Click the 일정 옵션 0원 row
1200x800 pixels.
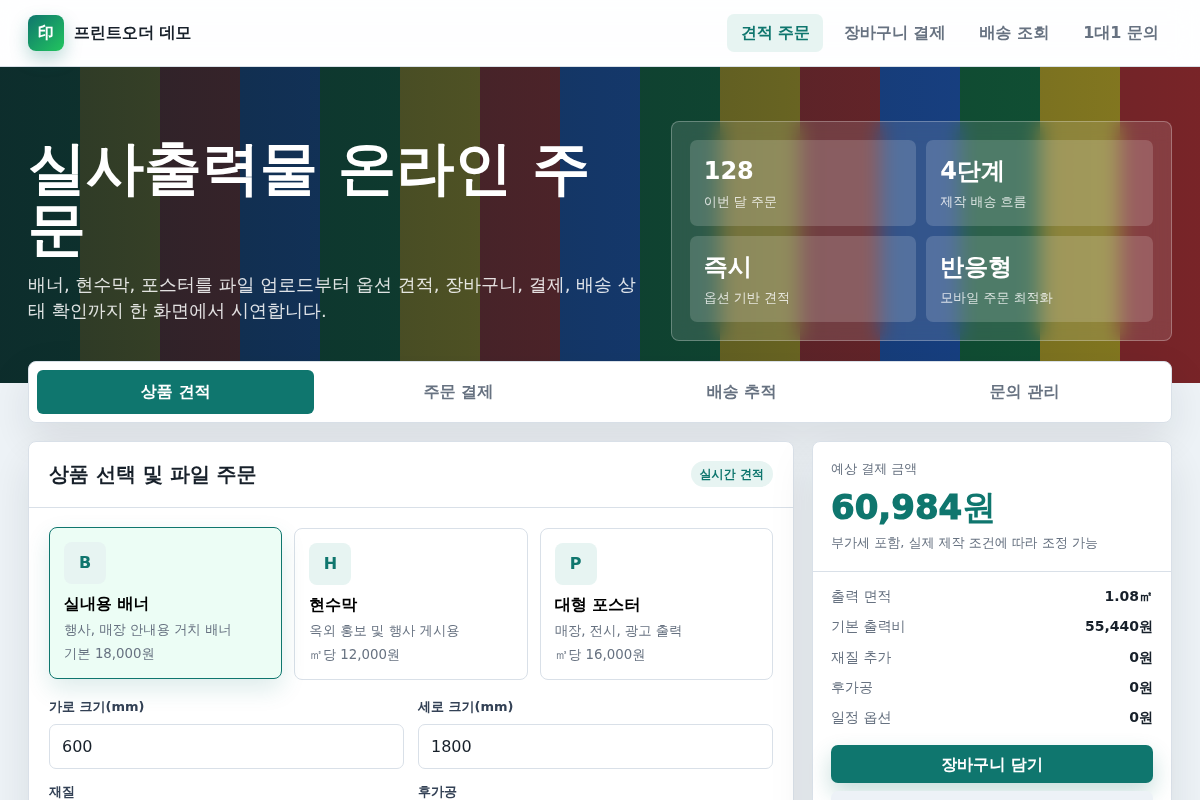click(992, 717)
